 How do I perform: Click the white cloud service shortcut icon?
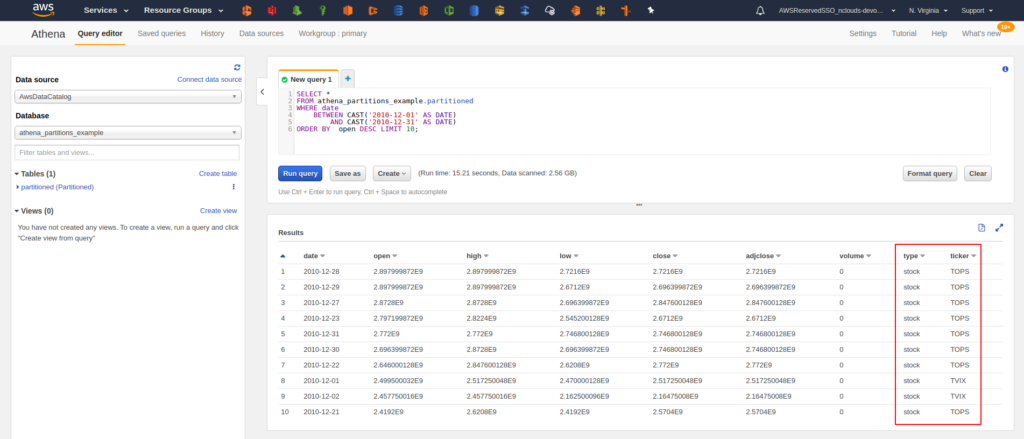(x=550, y=10)
